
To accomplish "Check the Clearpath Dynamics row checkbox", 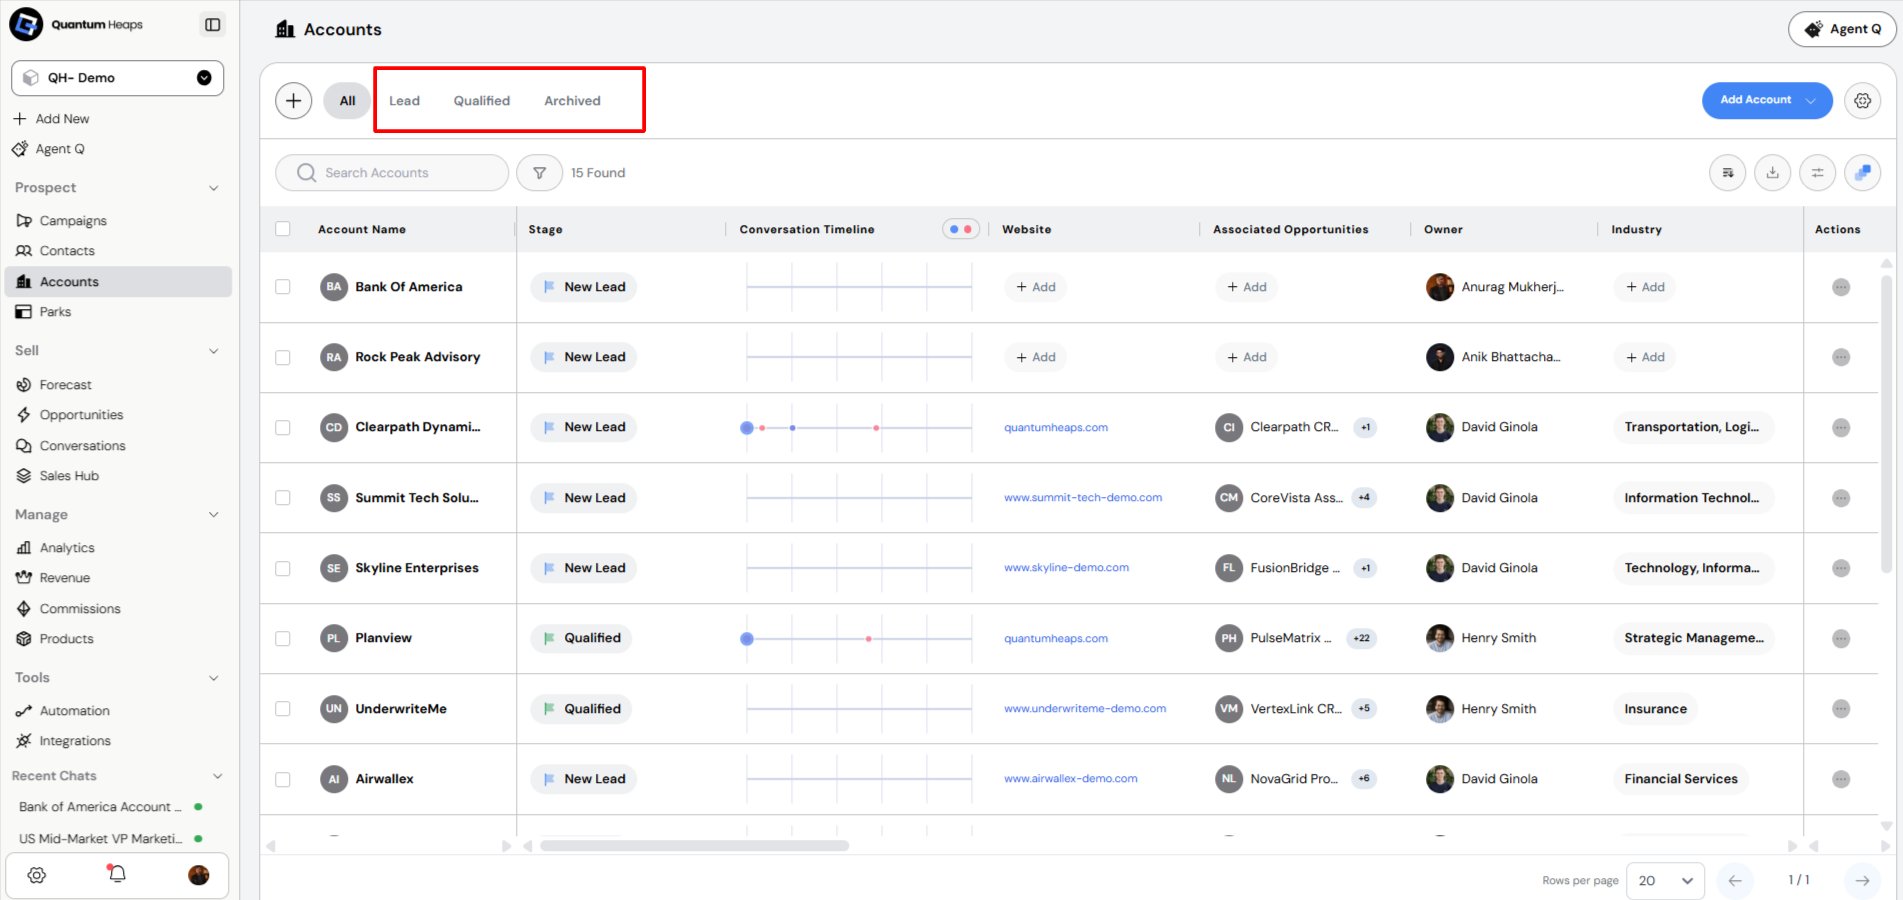I will 283,427.
